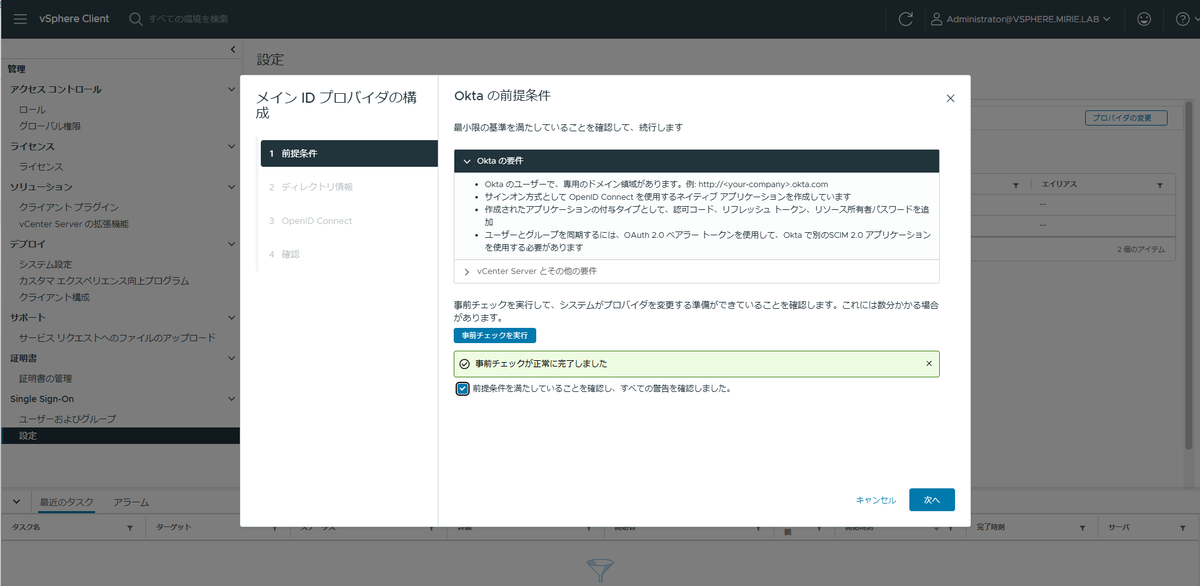Open カスタマ エクスペリエンス向上プログラム in navigation
This screenshot has height=586, width=1200.
pos(104,281)
